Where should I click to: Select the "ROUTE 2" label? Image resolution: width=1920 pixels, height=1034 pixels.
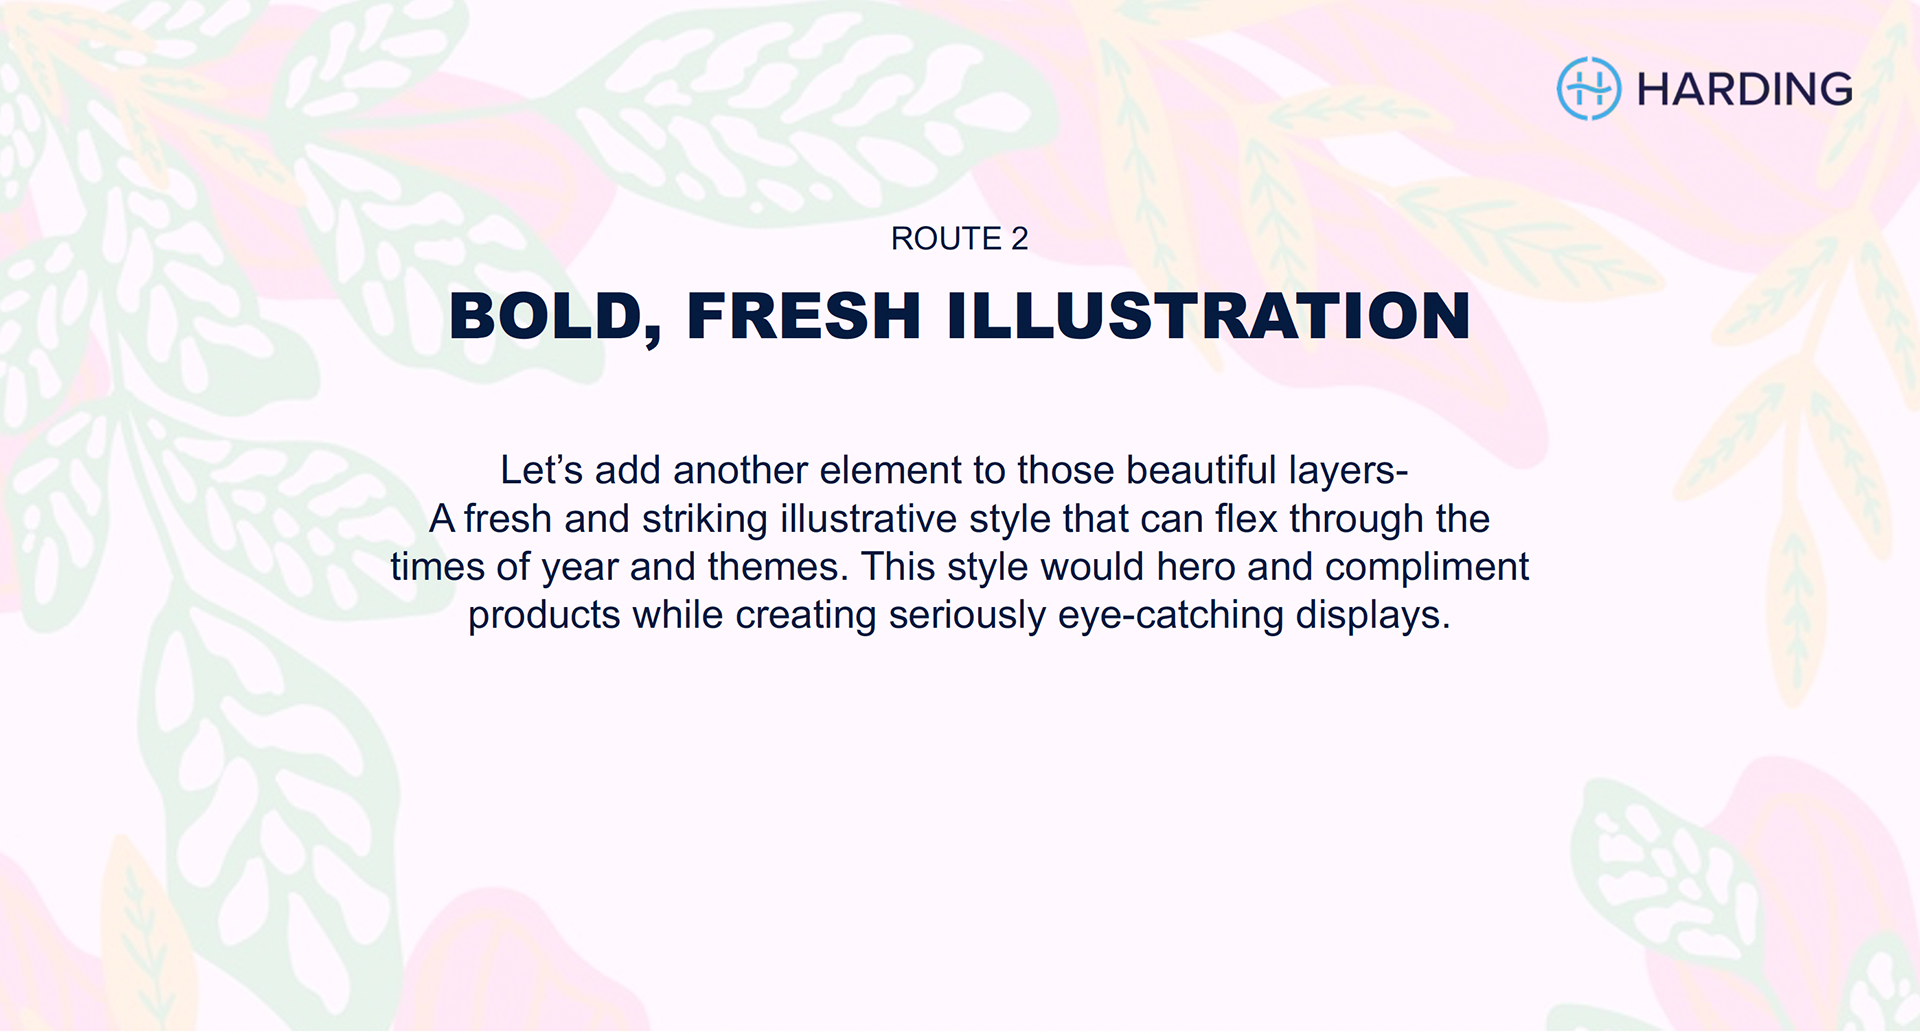pos(959,239)
